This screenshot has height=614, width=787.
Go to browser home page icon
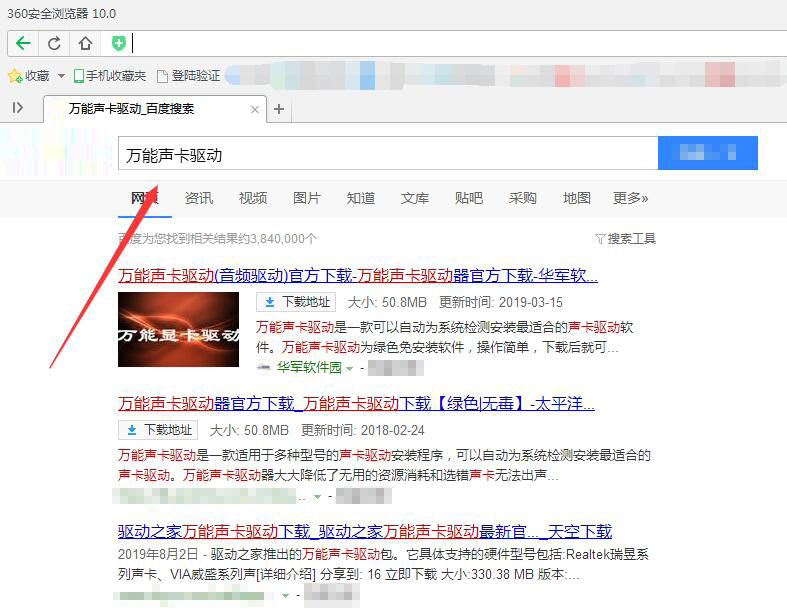(x=85, y=43)
